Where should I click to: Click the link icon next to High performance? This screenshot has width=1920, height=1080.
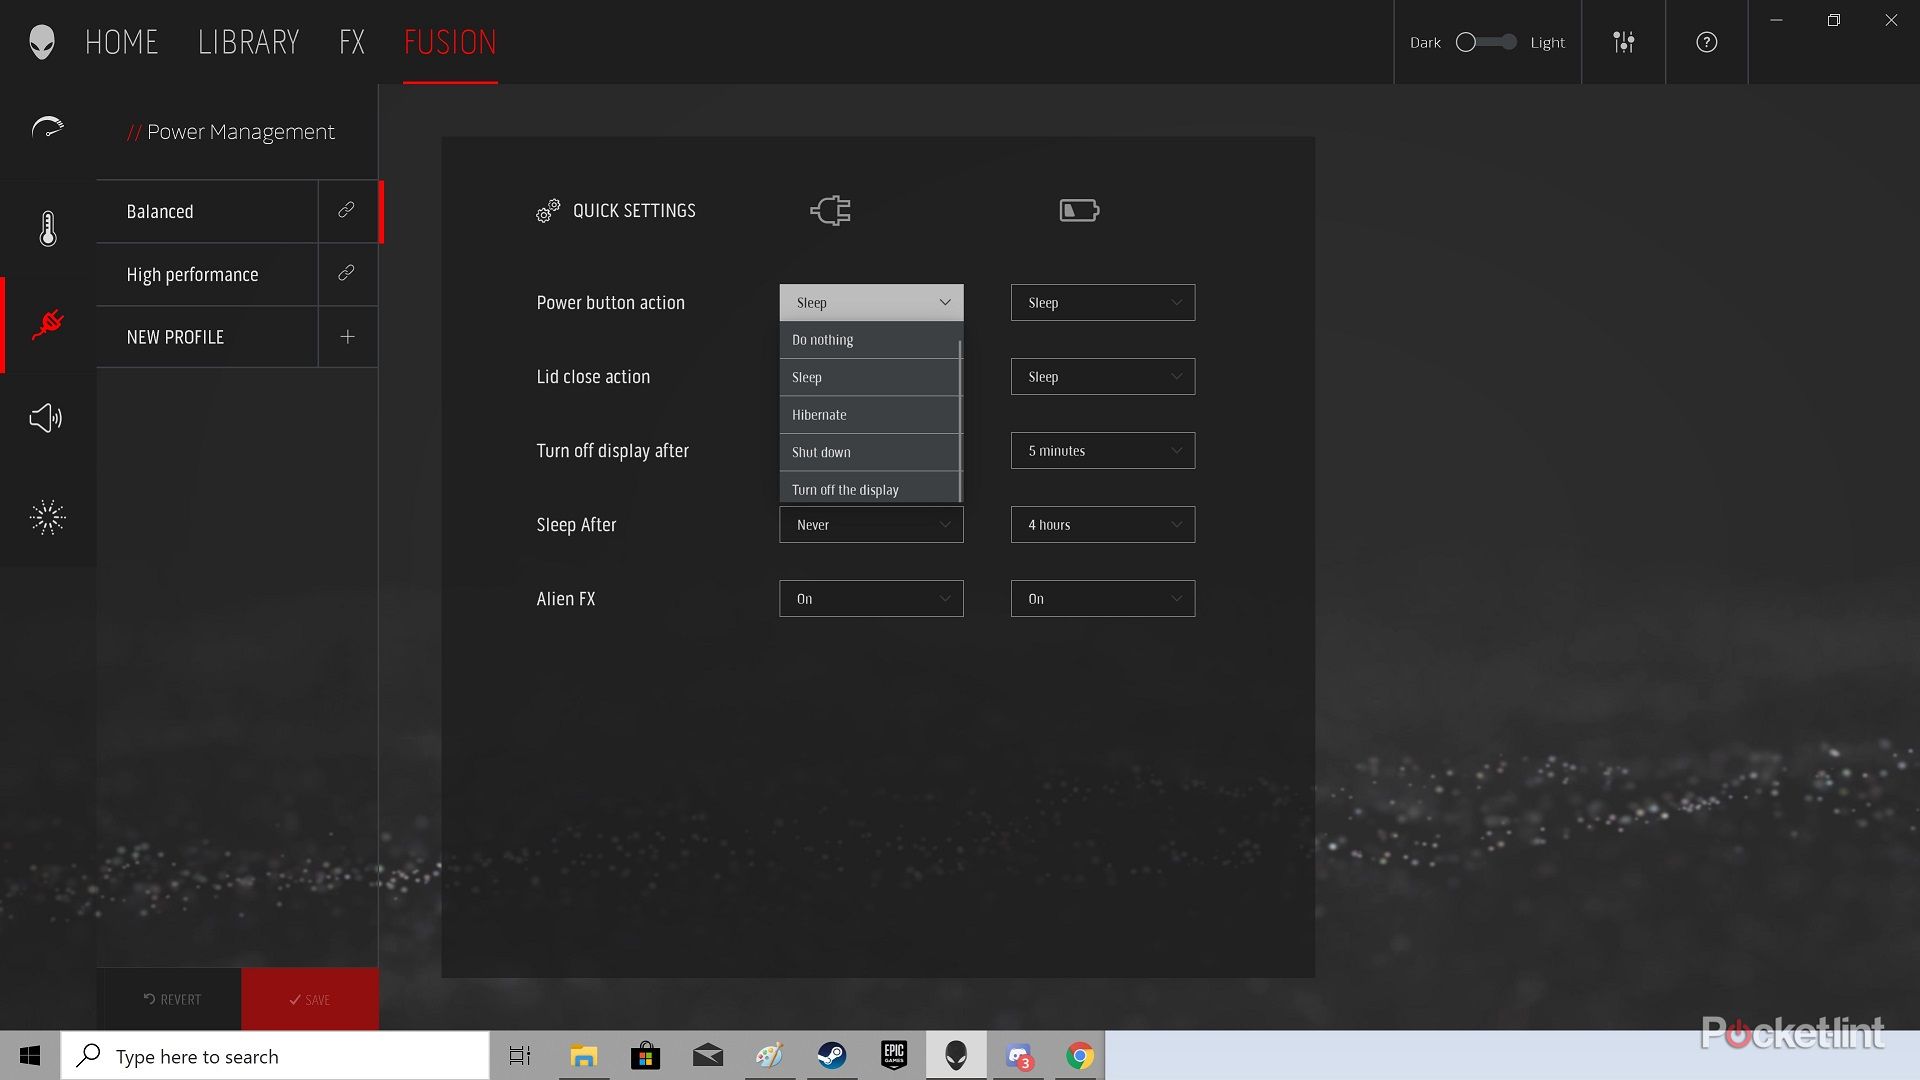[346, 274]
